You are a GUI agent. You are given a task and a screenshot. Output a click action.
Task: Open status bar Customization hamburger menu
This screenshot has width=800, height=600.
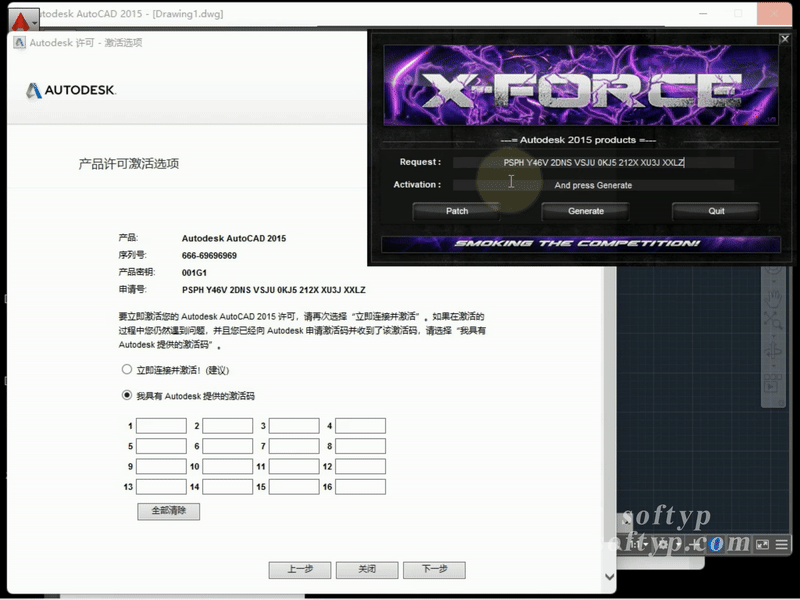tap(782, 544)
